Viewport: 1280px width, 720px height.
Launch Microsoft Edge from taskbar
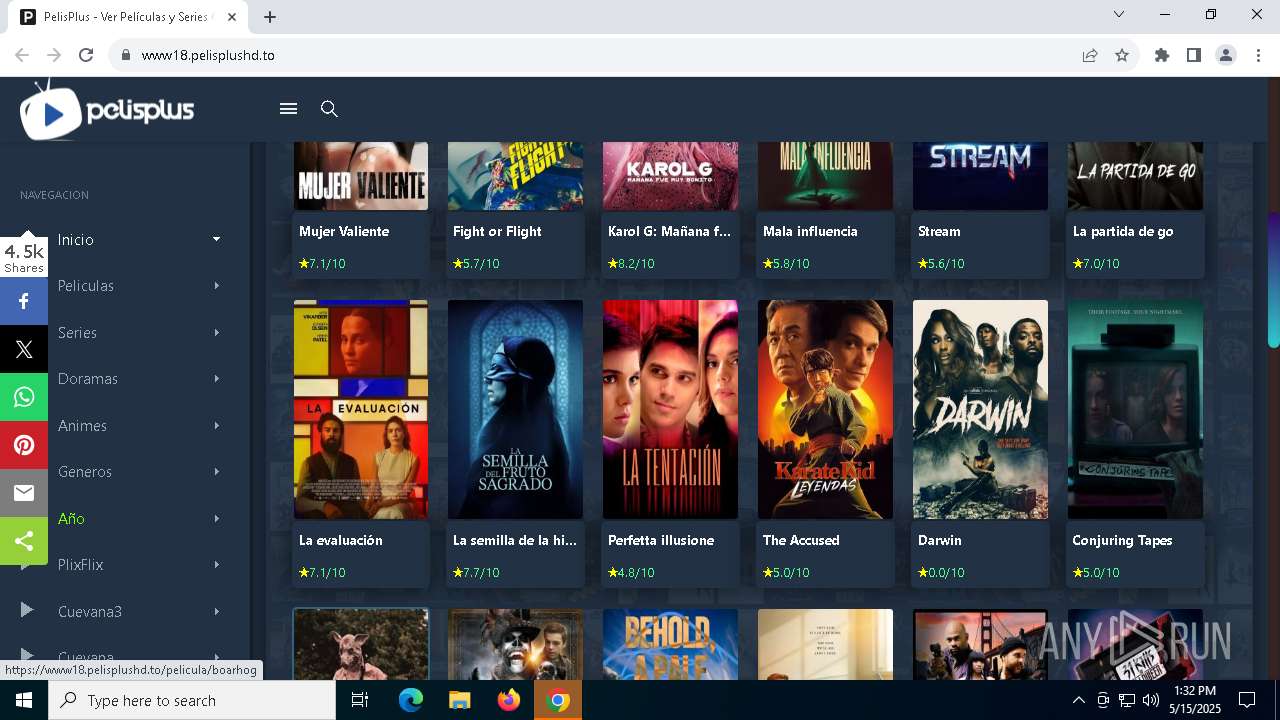point(411,700)
